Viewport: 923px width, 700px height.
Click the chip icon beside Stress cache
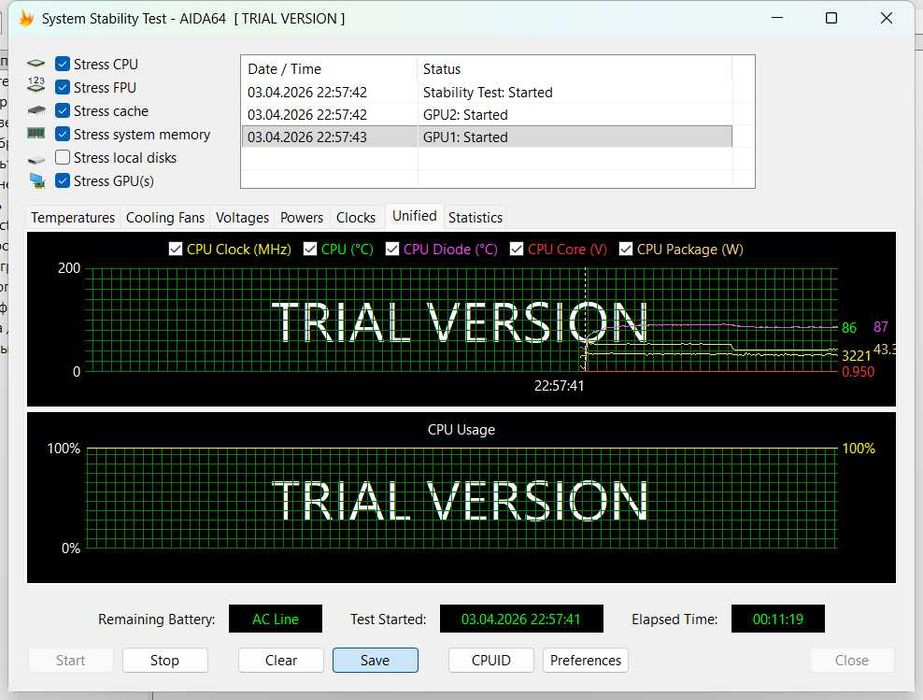point(36,110)
